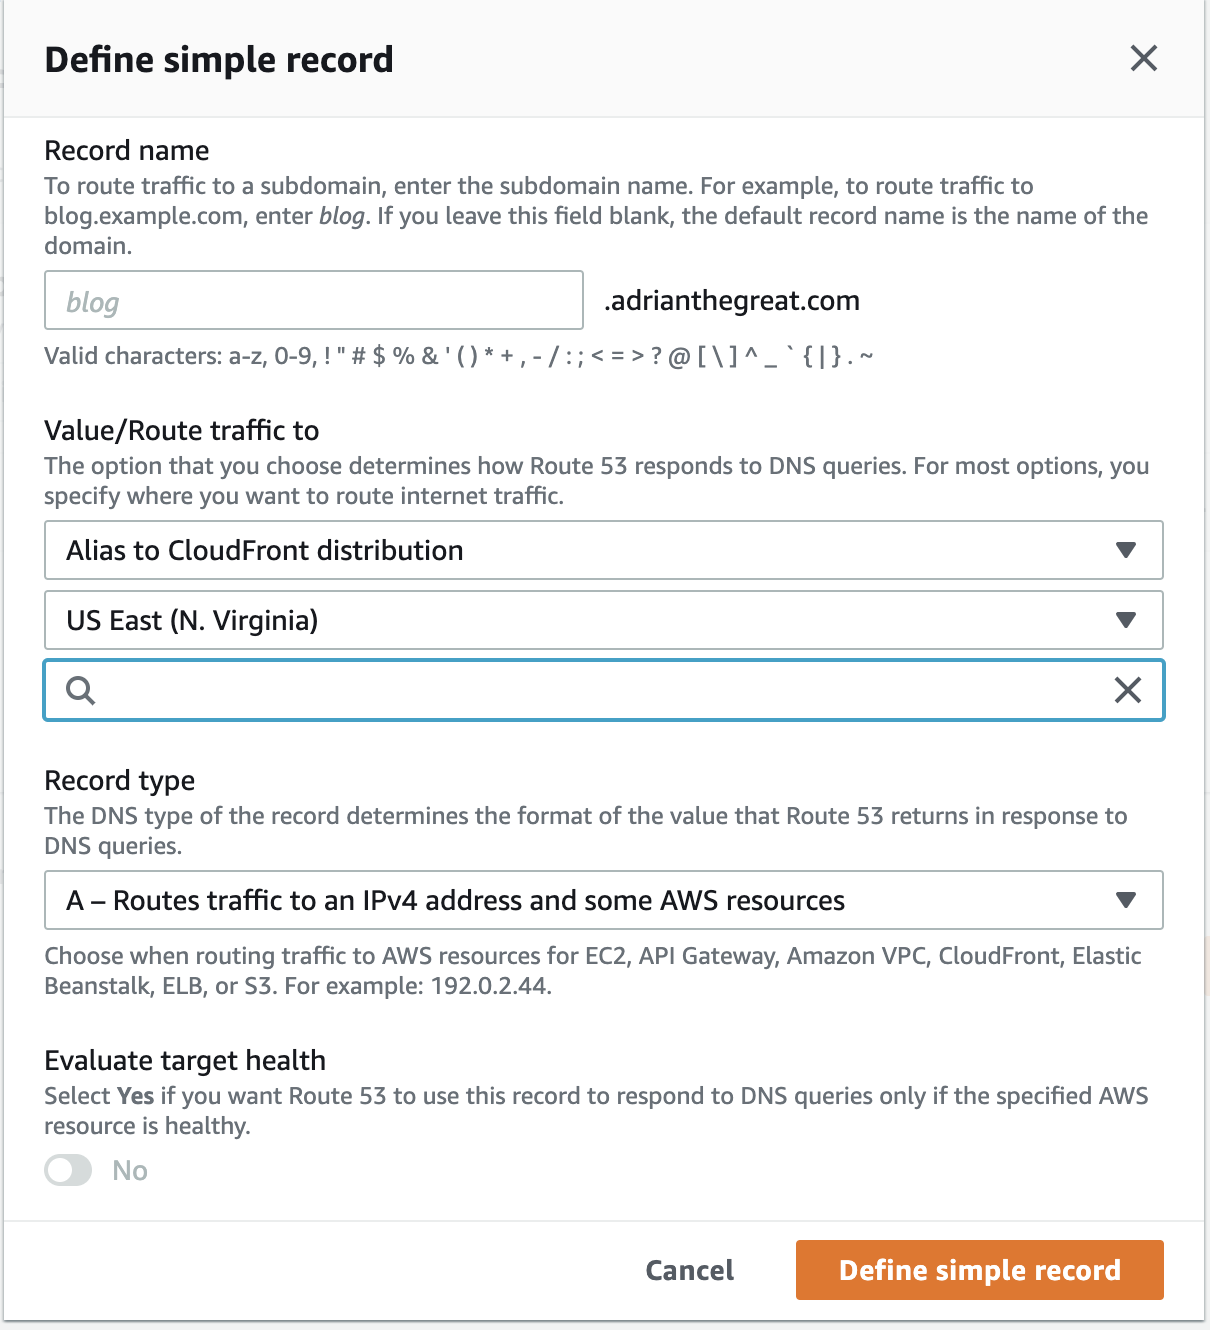Clear the search field with X icon
Image resolution: width=1210 pixels, height=1330 pixels.
coord(1127,690)
